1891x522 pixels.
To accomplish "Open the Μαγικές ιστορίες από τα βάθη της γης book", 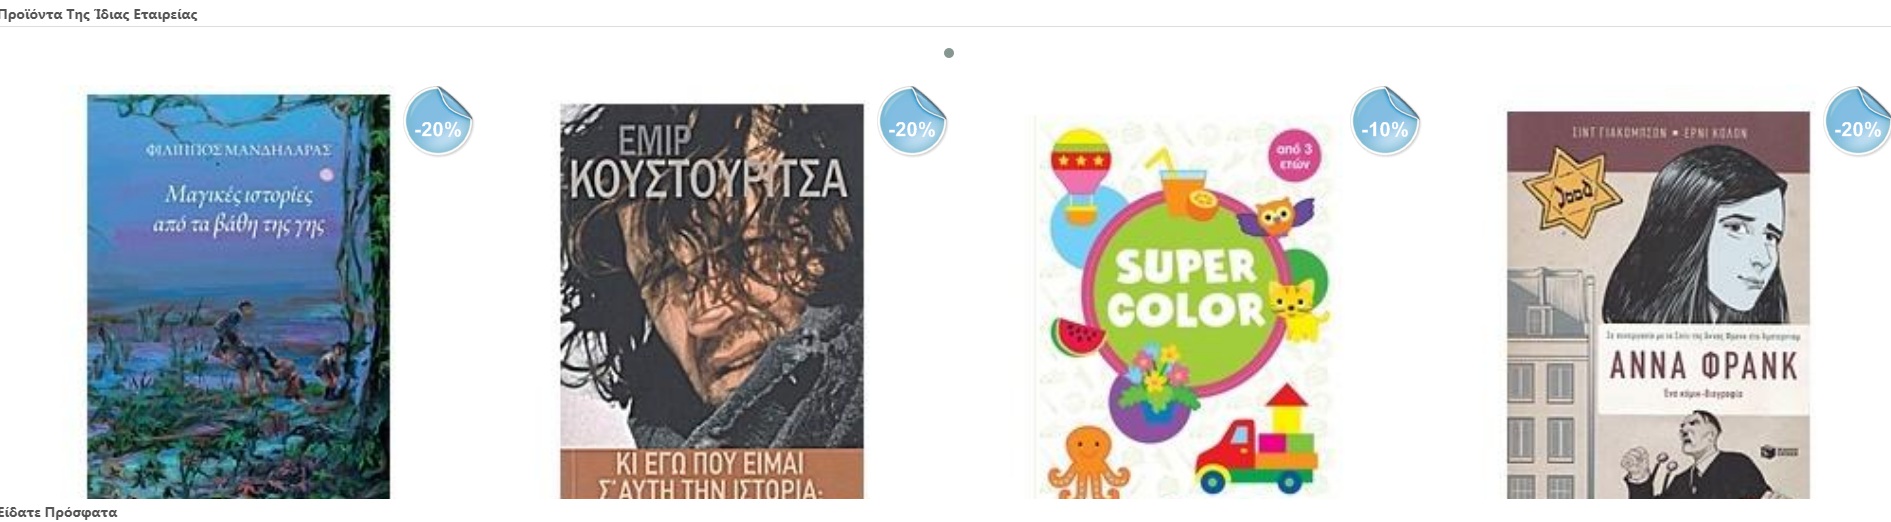I will coord(238,296).
